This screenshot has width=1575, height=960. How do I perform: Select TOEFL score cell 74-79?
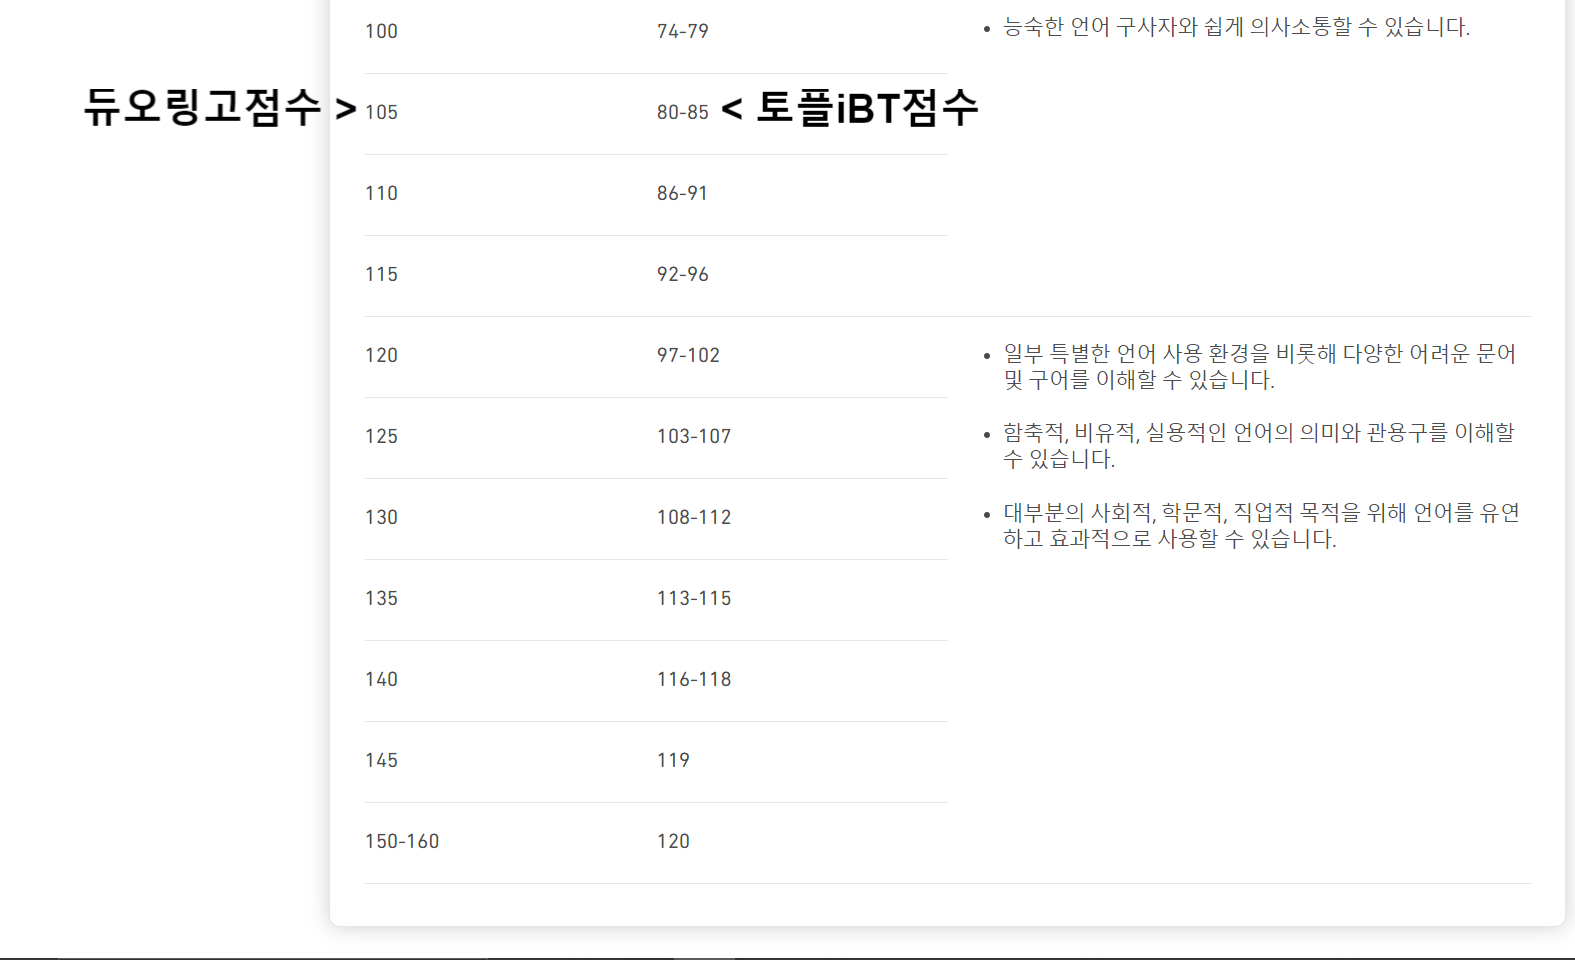pos(683,31)
